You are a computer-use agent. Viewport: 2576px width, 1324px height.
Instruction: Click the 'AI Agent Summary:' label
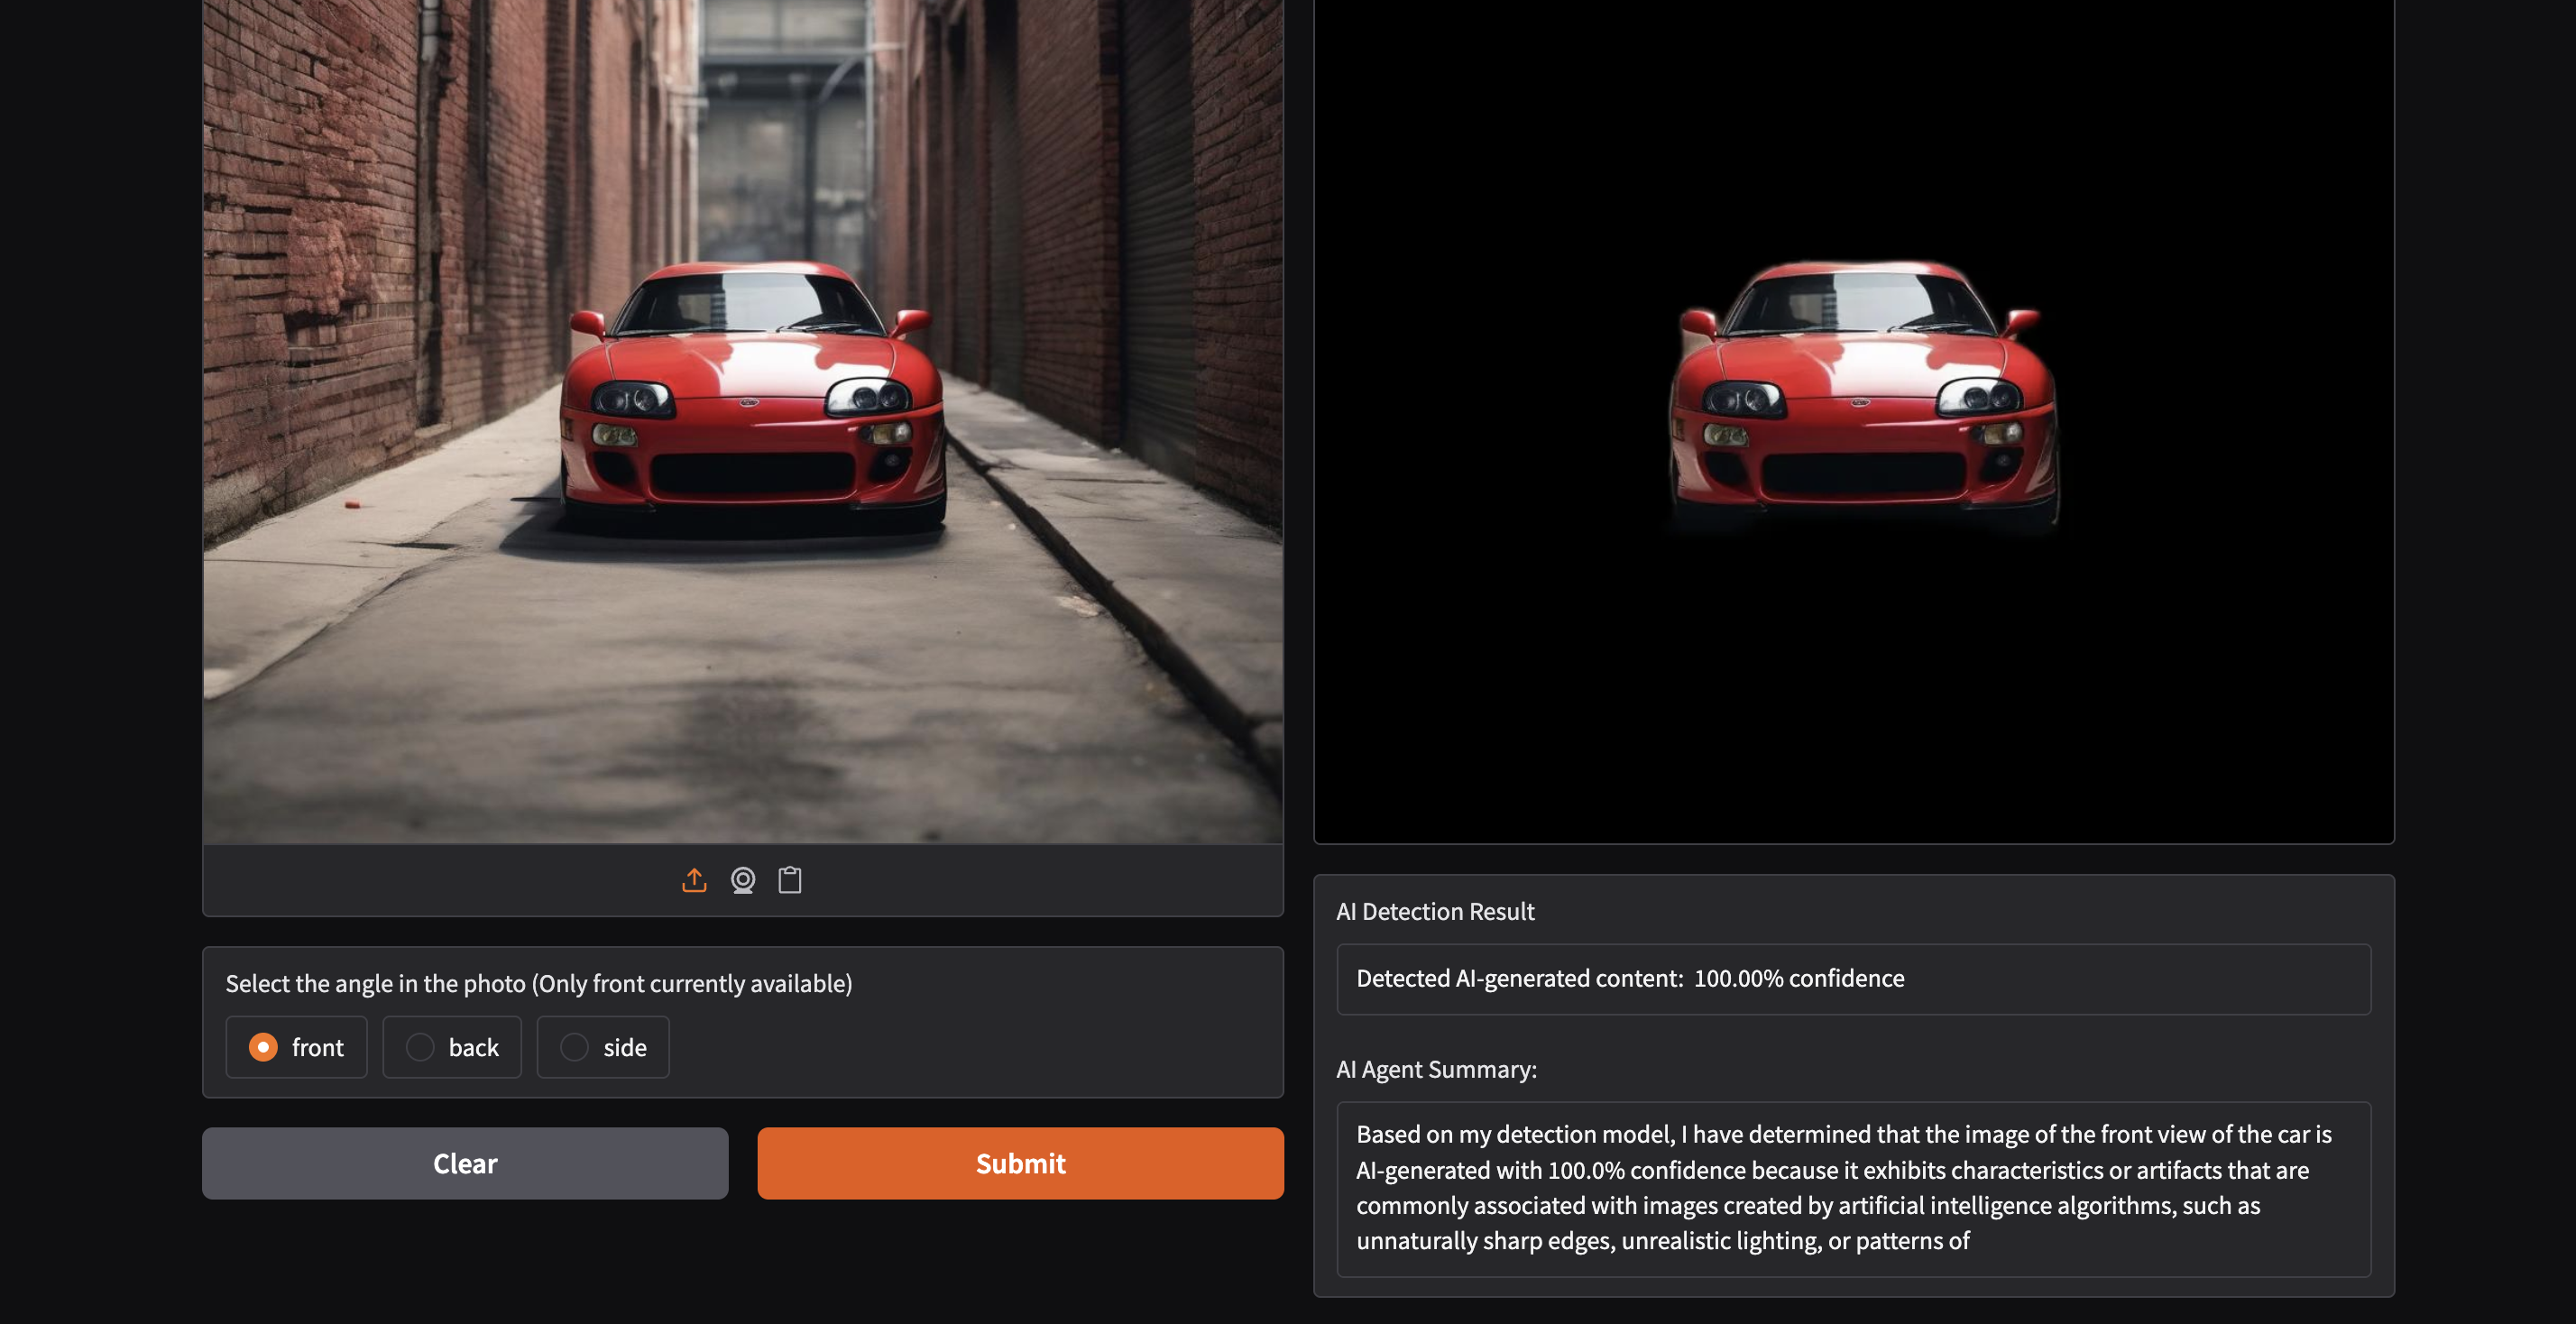(x=1436, y=1069)
